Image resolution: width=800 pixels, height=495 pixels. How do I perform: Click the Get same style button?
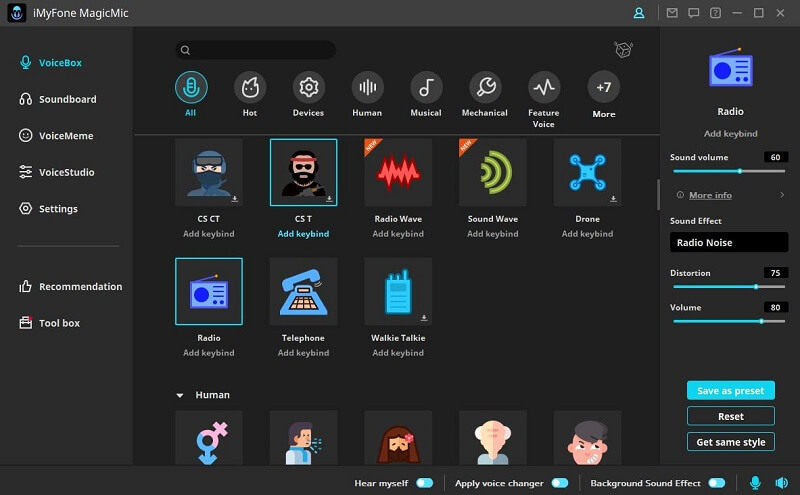coord(731,442)
